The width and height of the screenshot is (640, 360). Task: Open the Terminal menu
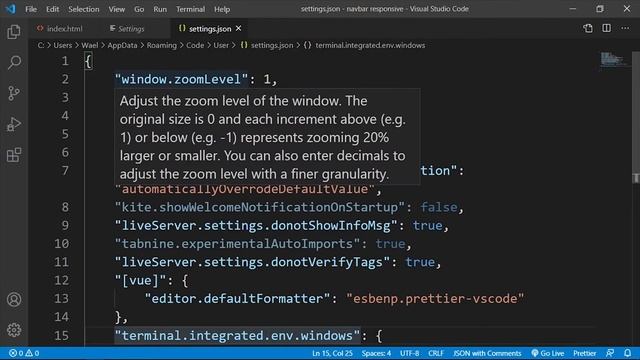point(190,9)
